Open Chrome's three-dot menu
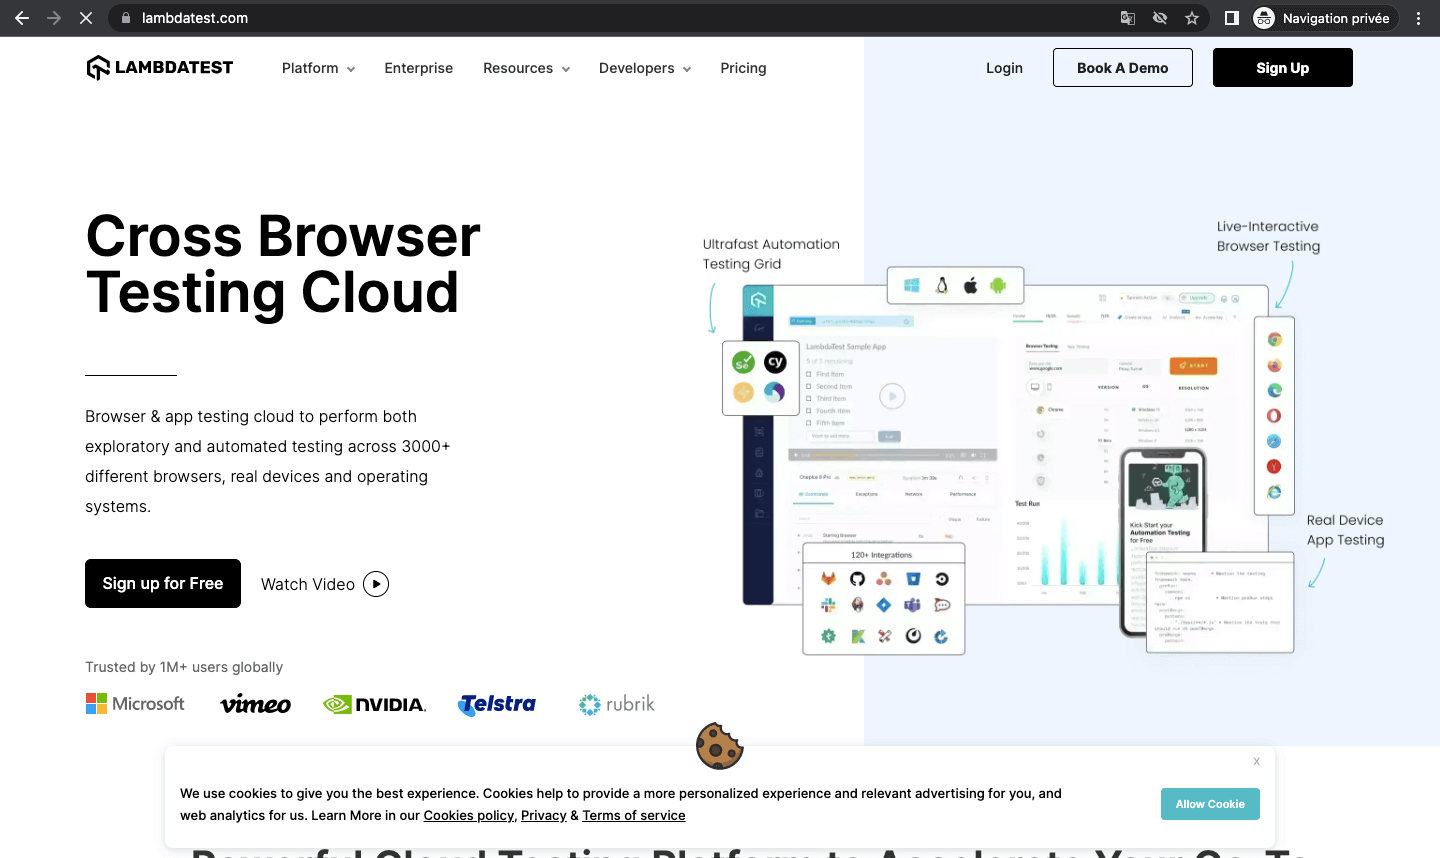Screen dimensions: 1440x858 1418,18
